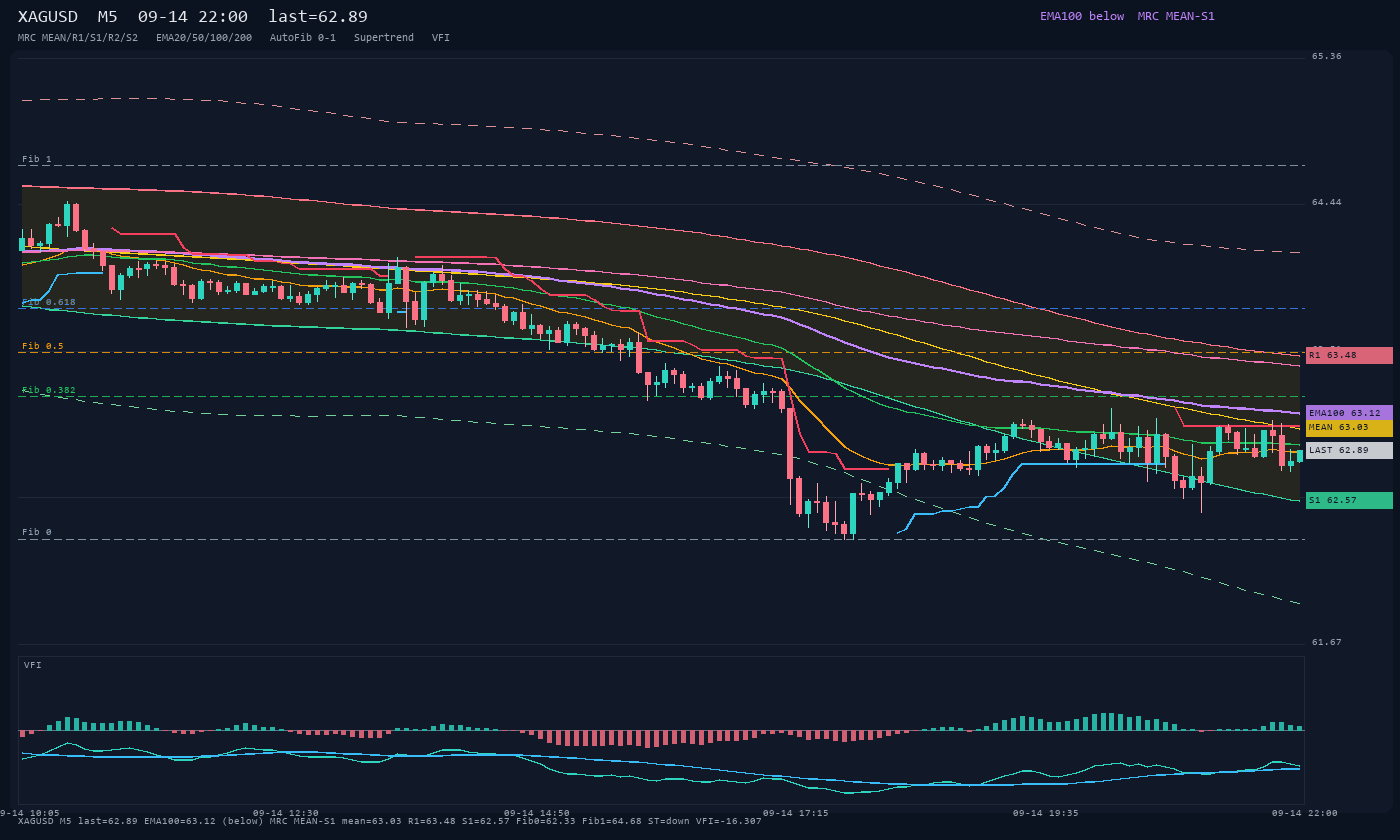
Task: Click the XAGUSD symbol in the chart title
Action: tap(48, 17)
